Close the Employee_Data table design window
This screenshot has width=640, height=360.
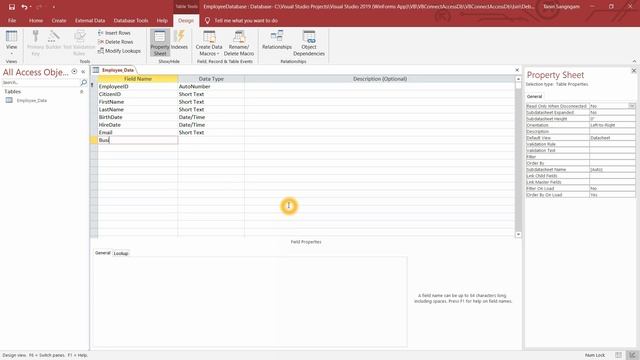click(517, 70)
